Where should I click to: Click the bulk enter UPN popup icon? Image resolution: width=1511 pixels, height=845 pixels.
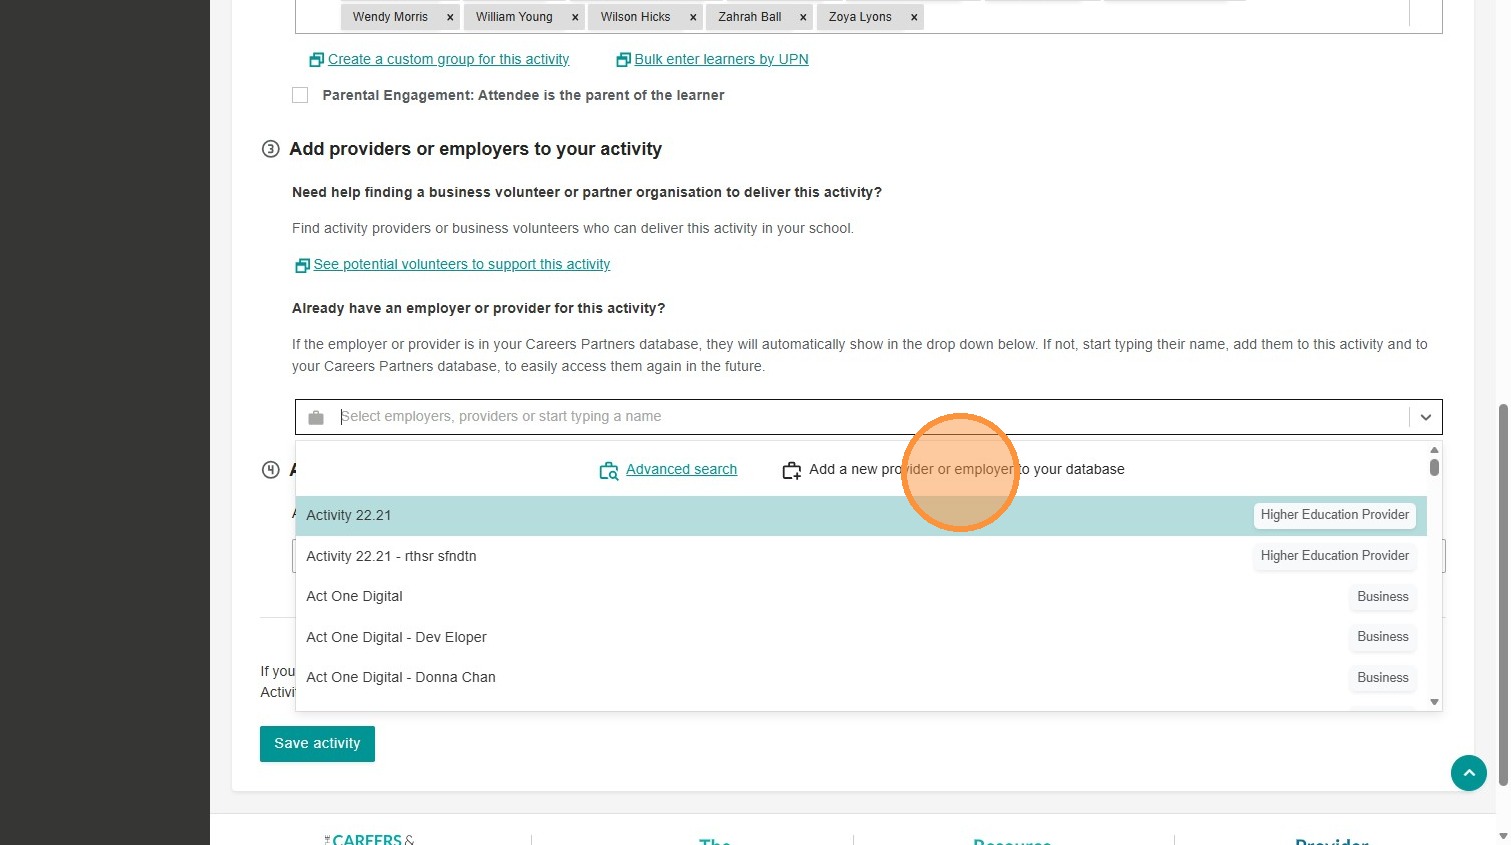pyautogui.click(x=623, y=60)
